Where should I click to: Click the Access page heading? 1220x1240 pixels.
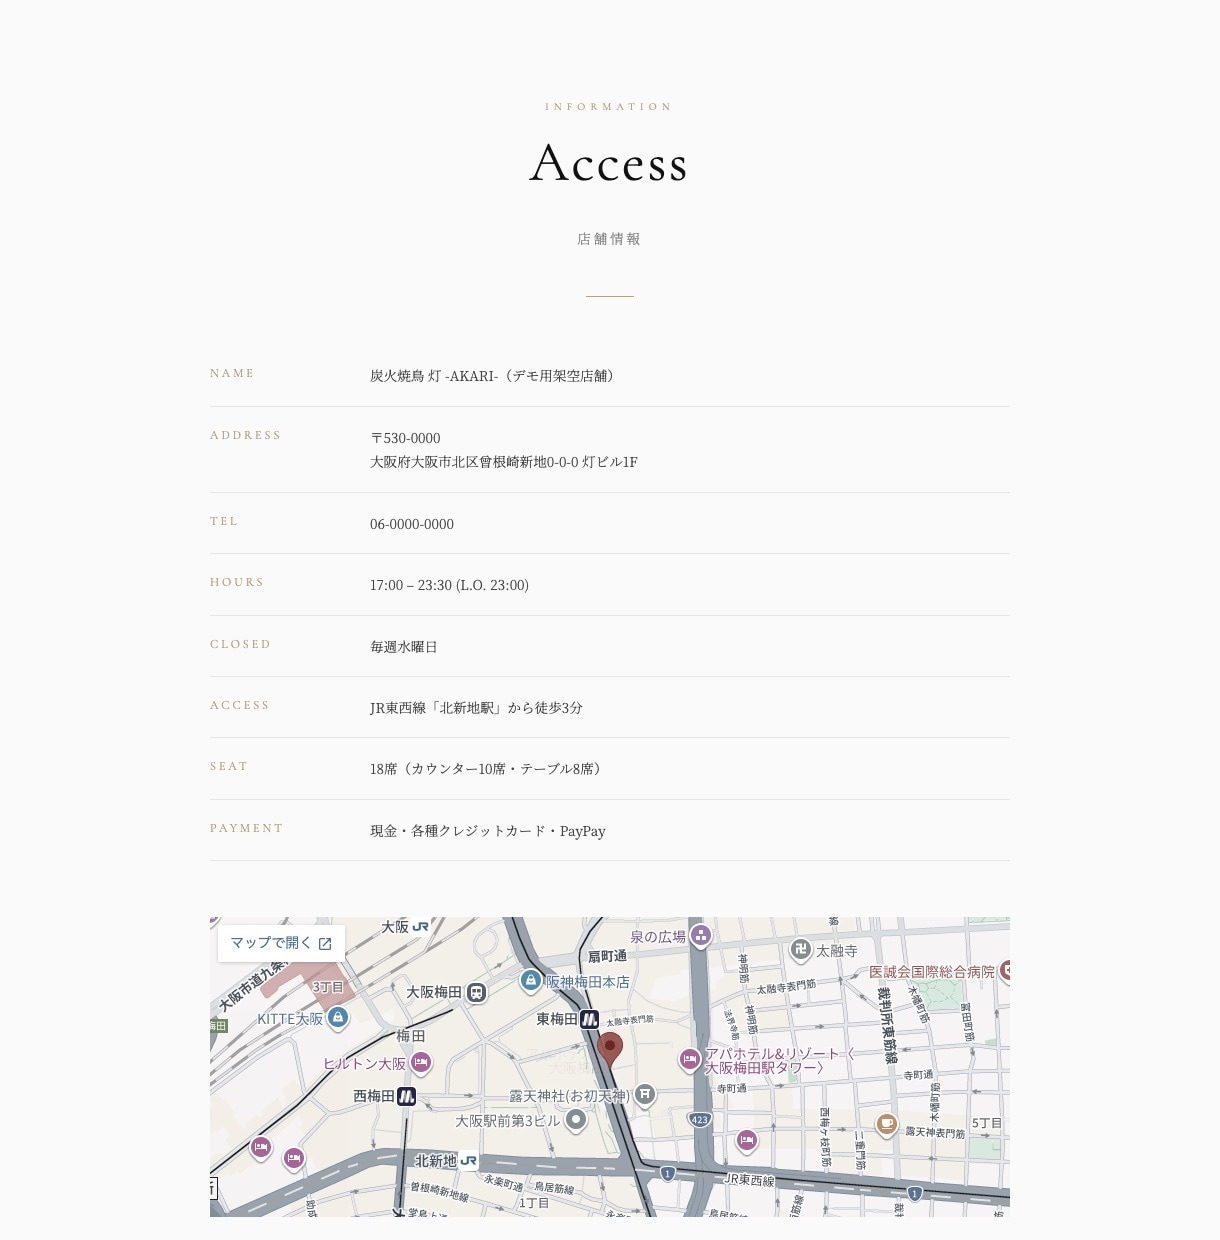(609, 163)
